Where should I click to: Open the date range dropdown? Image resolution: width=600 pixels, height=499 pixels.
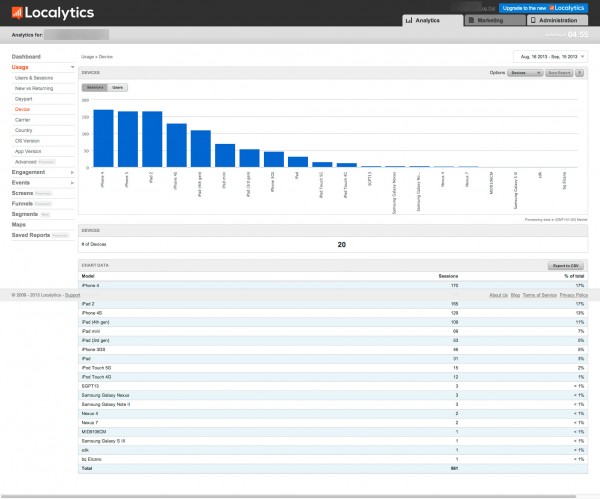tap(550, 57)
